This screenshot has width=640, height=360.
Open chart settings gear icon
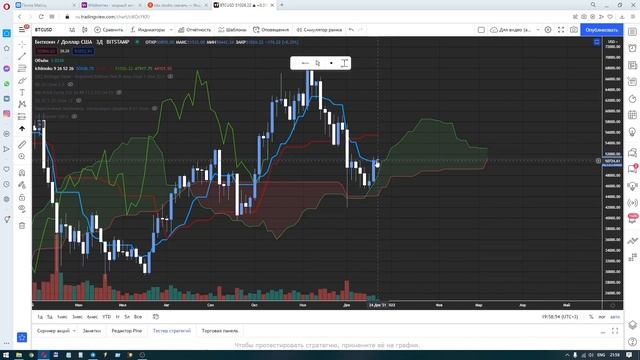(x=548, y=30)
